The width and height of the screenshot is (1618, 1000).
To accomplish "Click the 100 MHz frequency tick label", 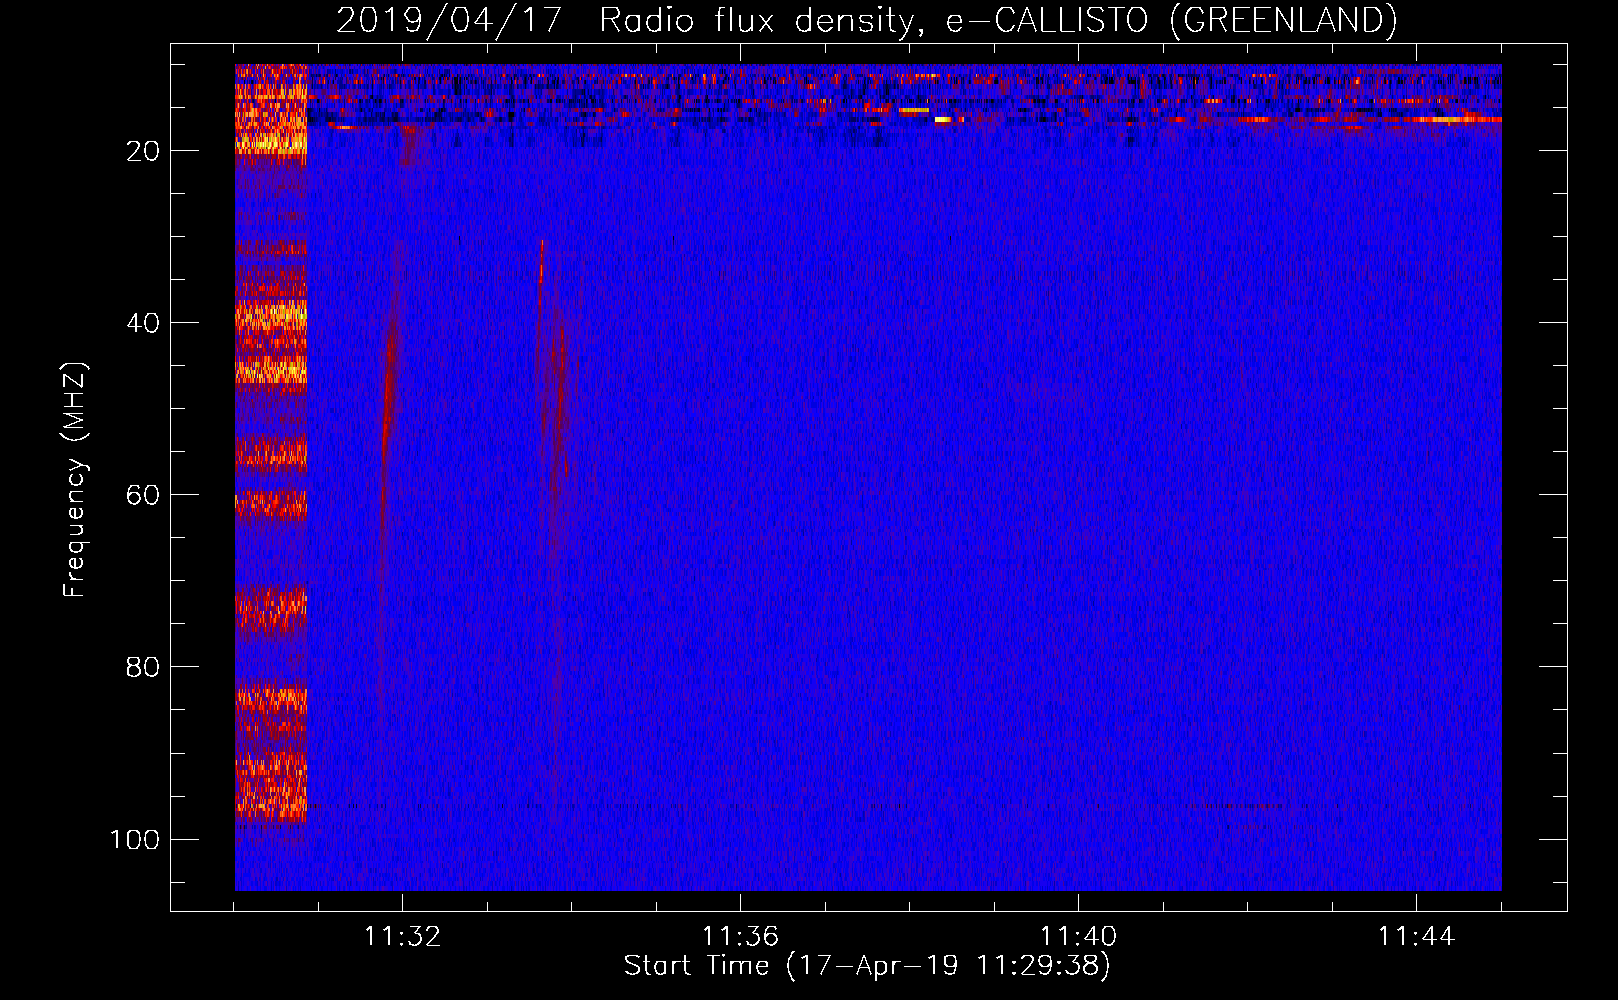I will (135, 839).
